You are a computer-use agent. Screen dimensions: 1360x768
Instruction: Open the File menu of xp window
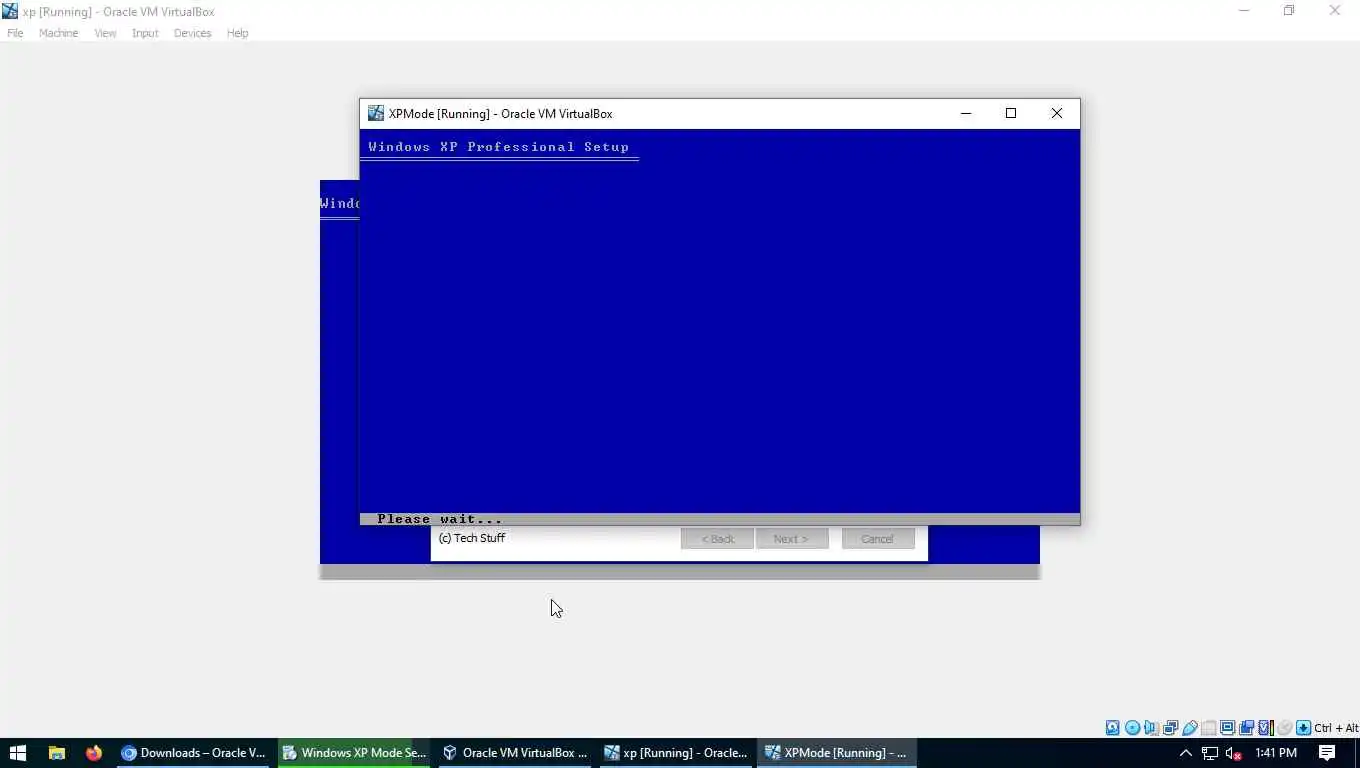[15, 33]
